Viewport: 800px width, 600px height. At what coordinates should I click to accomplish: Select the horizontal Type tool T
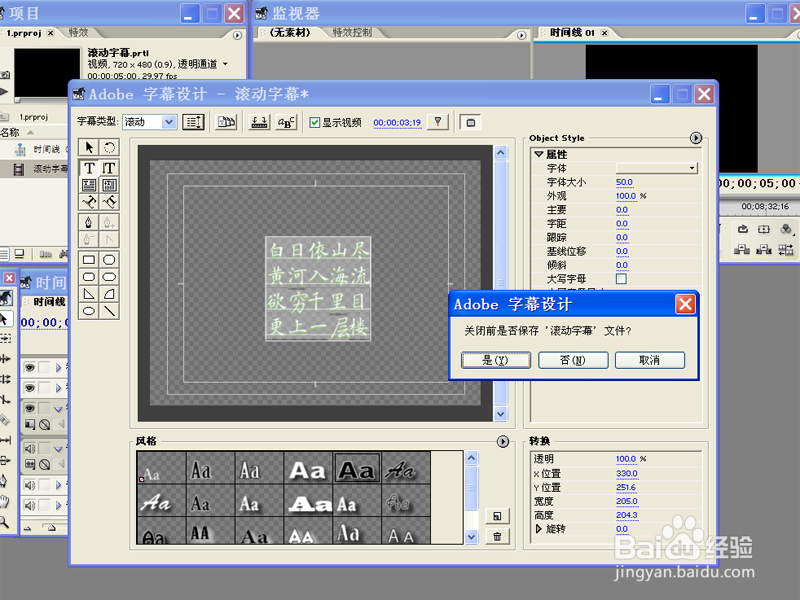pyautogui.click(x=89, y=168)
